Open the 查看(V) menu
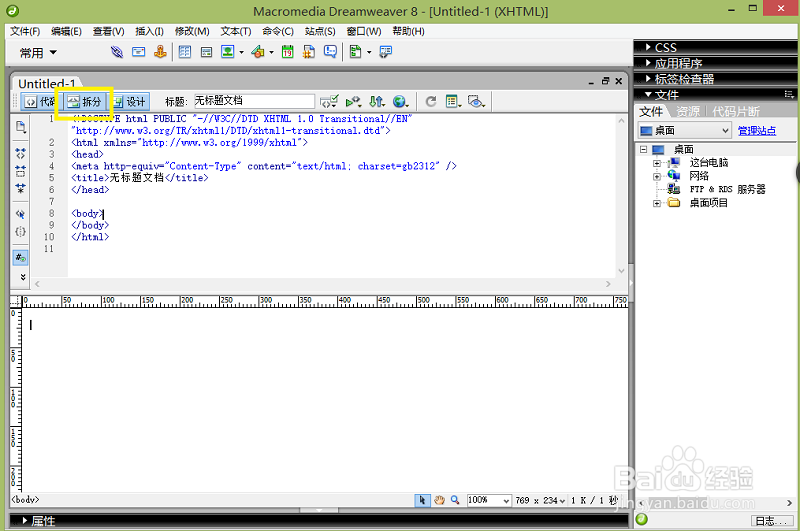The width and height of the screenshot is (800, 531). [x=109, y=31]
